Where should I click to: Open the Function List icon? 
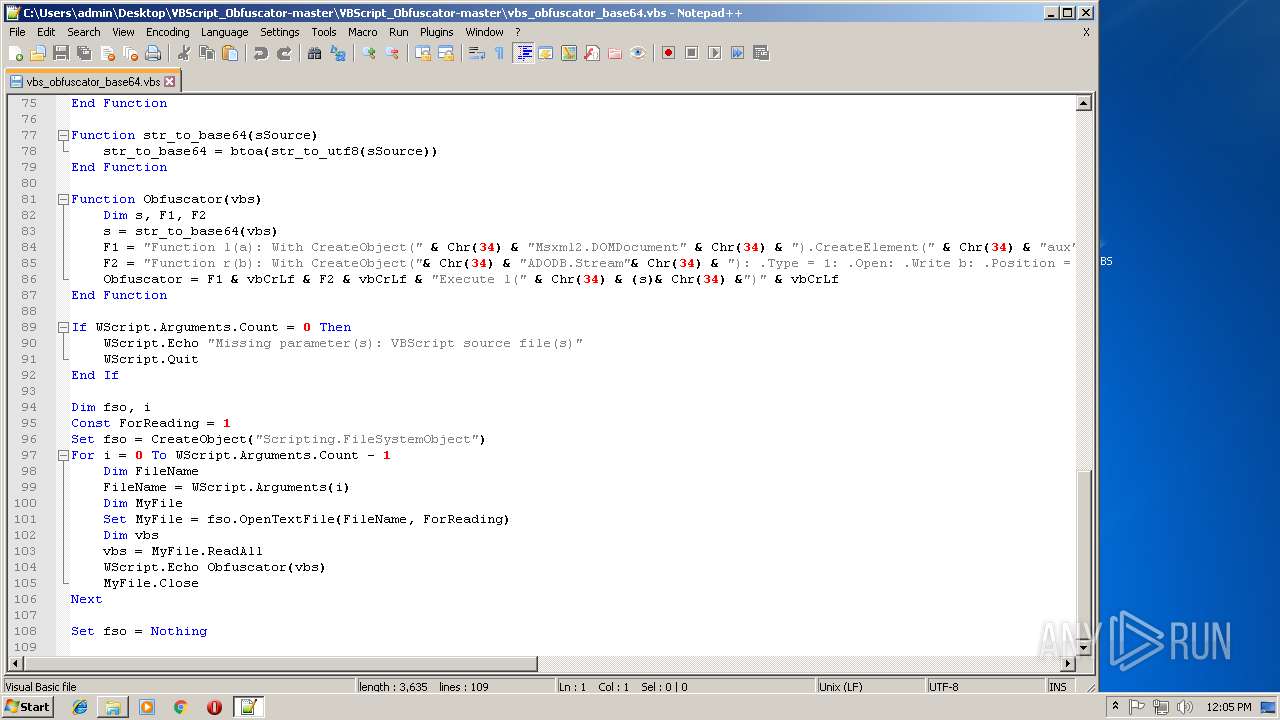point(591,53)
